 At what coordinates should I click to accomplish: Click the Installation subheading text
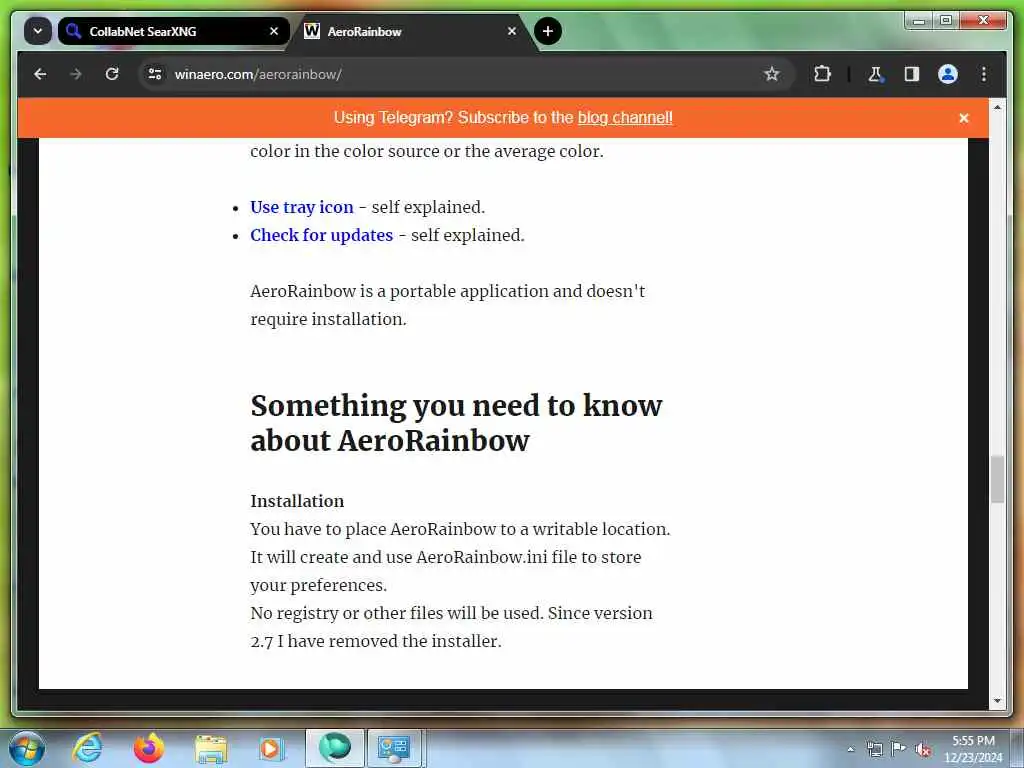tap(297, 501)
